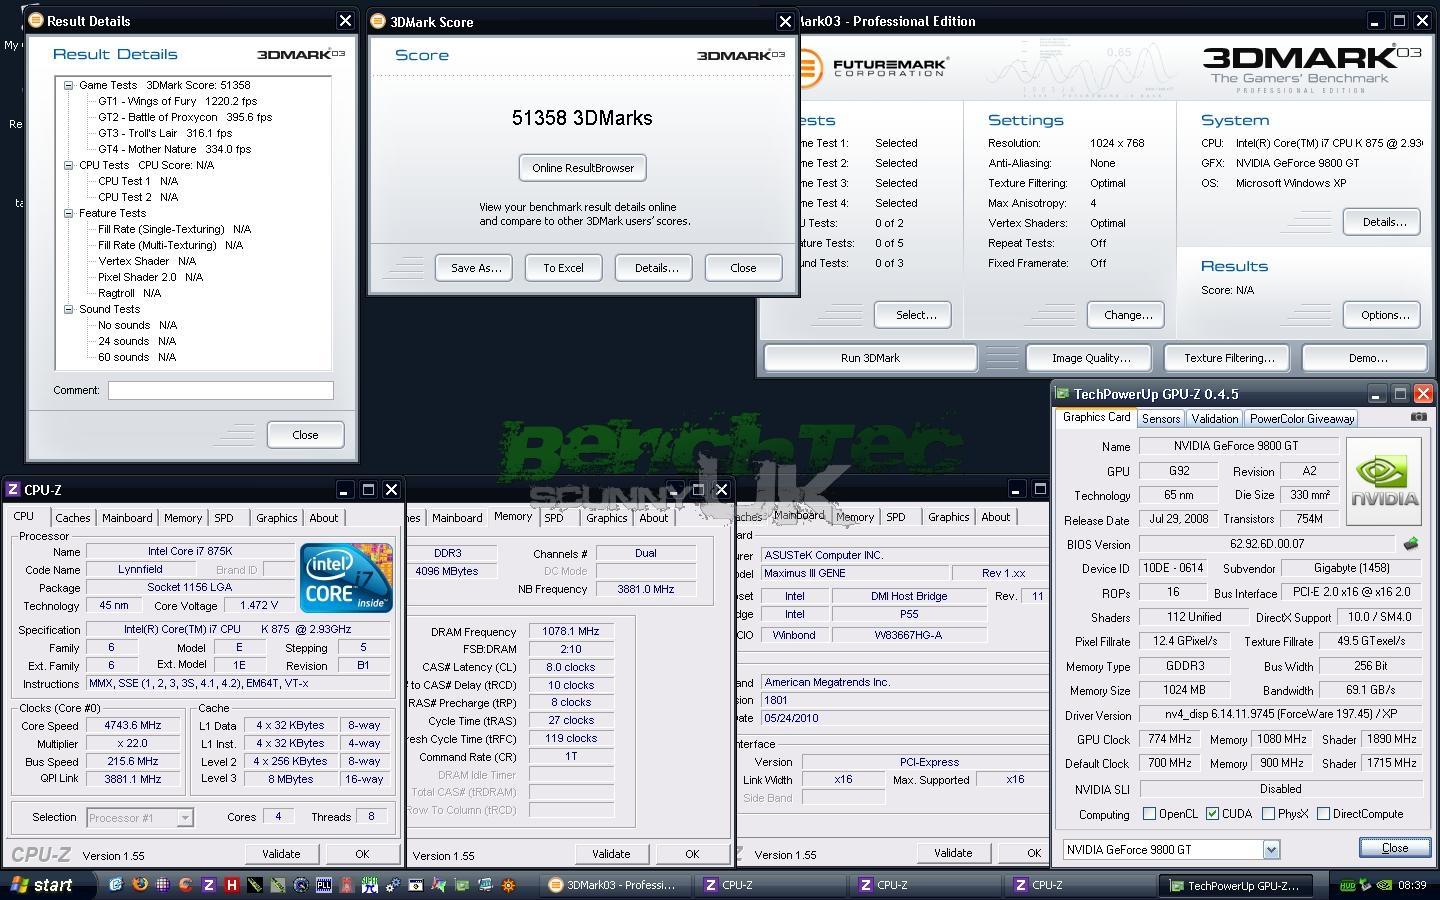Click the NVIDIA logo in GPU-Z
Screen dimensions: 1440x900
pyautogui.click(x=1384, y=481)
